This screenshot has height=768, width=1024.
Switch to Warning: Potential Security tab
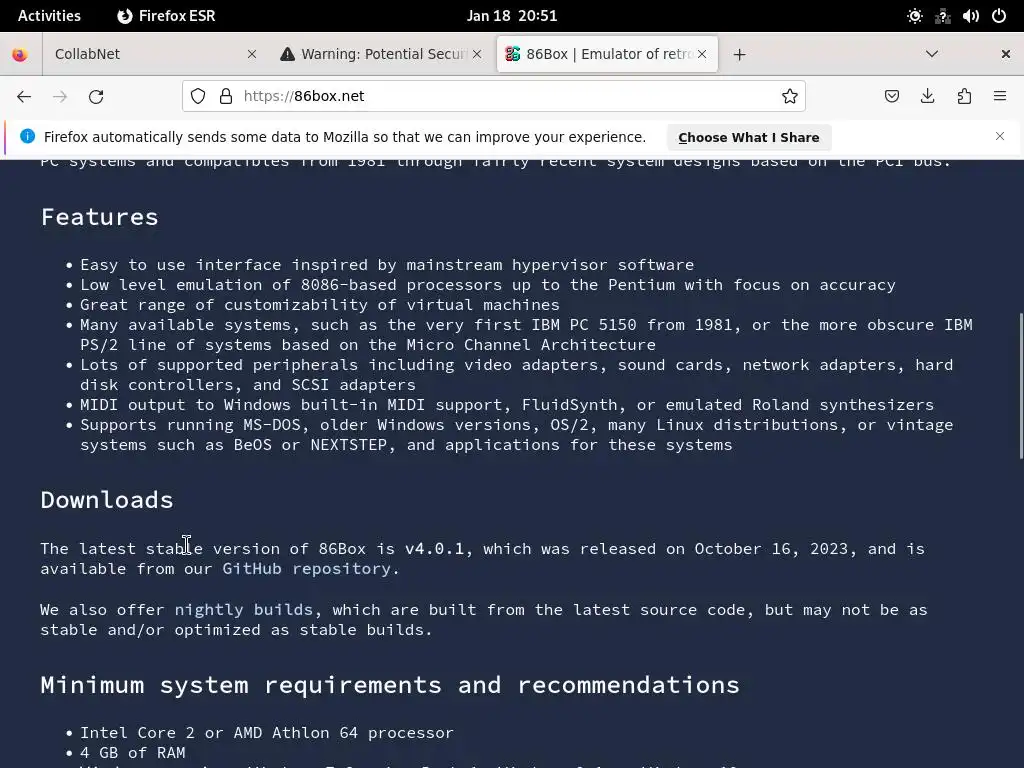(x=381, y=54)
